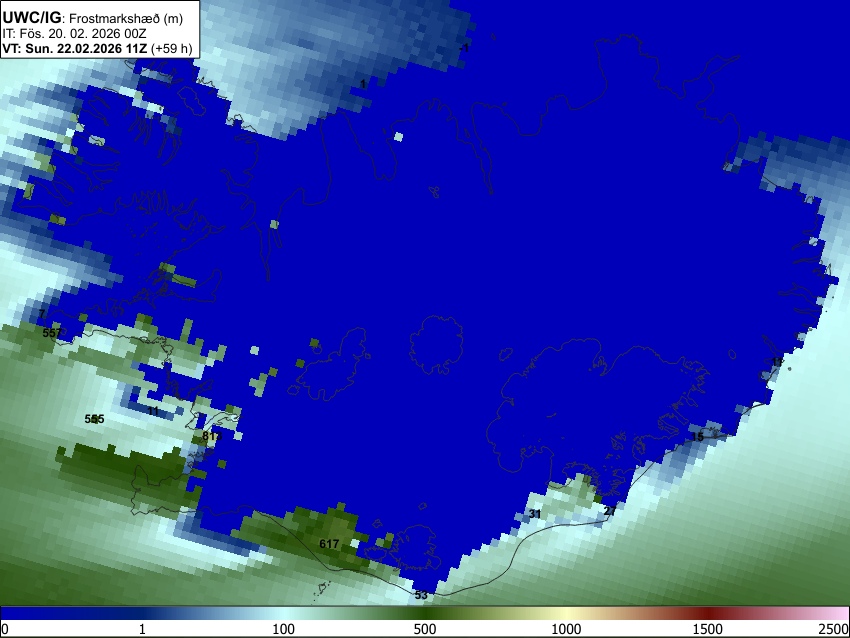Image resolution: width=850 pixels, height=638 pixels.
Task: Click the '-1' value on the map
Action: coord(464,48)
